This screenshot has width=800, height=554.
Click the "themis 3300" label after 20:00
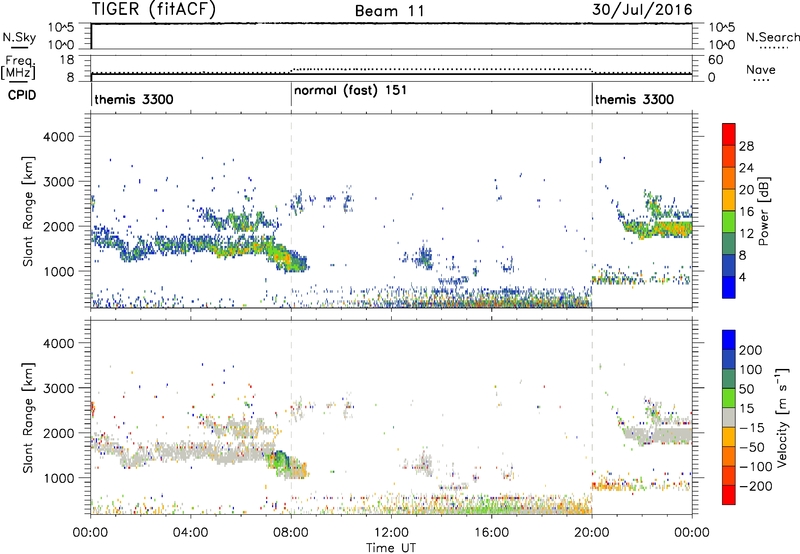pos(634,99)
